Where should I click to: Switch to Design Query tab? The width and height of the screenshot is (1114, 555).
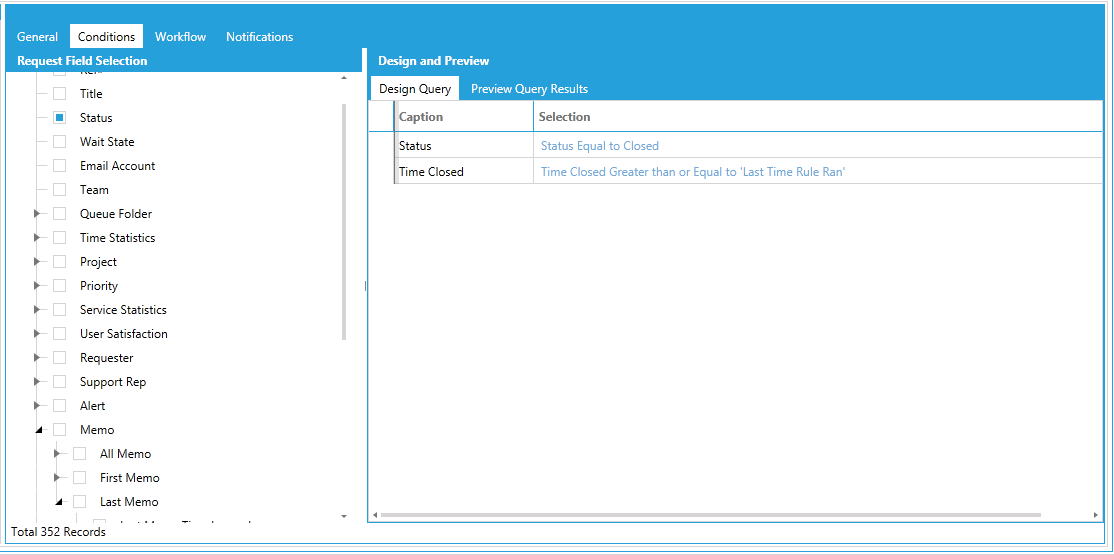click(x=415, y=89)
